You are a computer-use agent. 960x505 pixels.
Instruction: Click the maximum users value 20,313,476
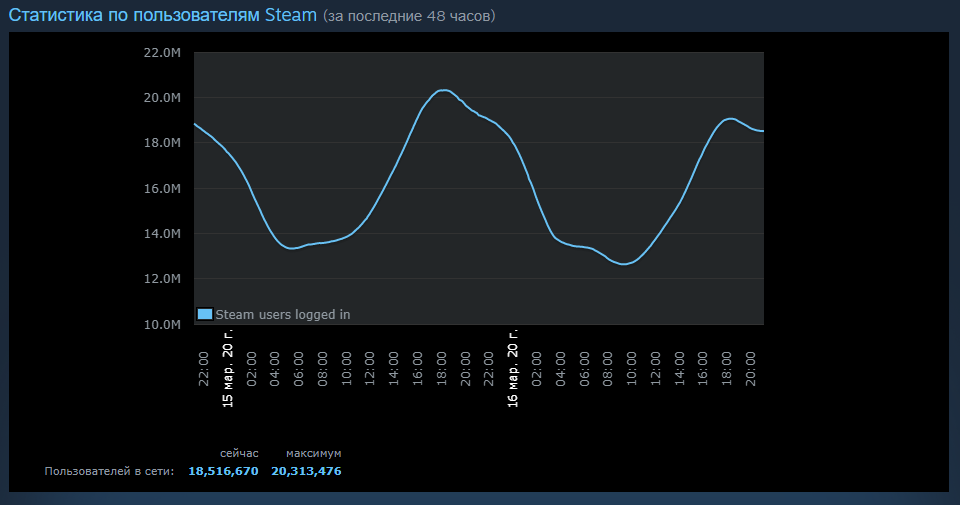coord(306,471)
